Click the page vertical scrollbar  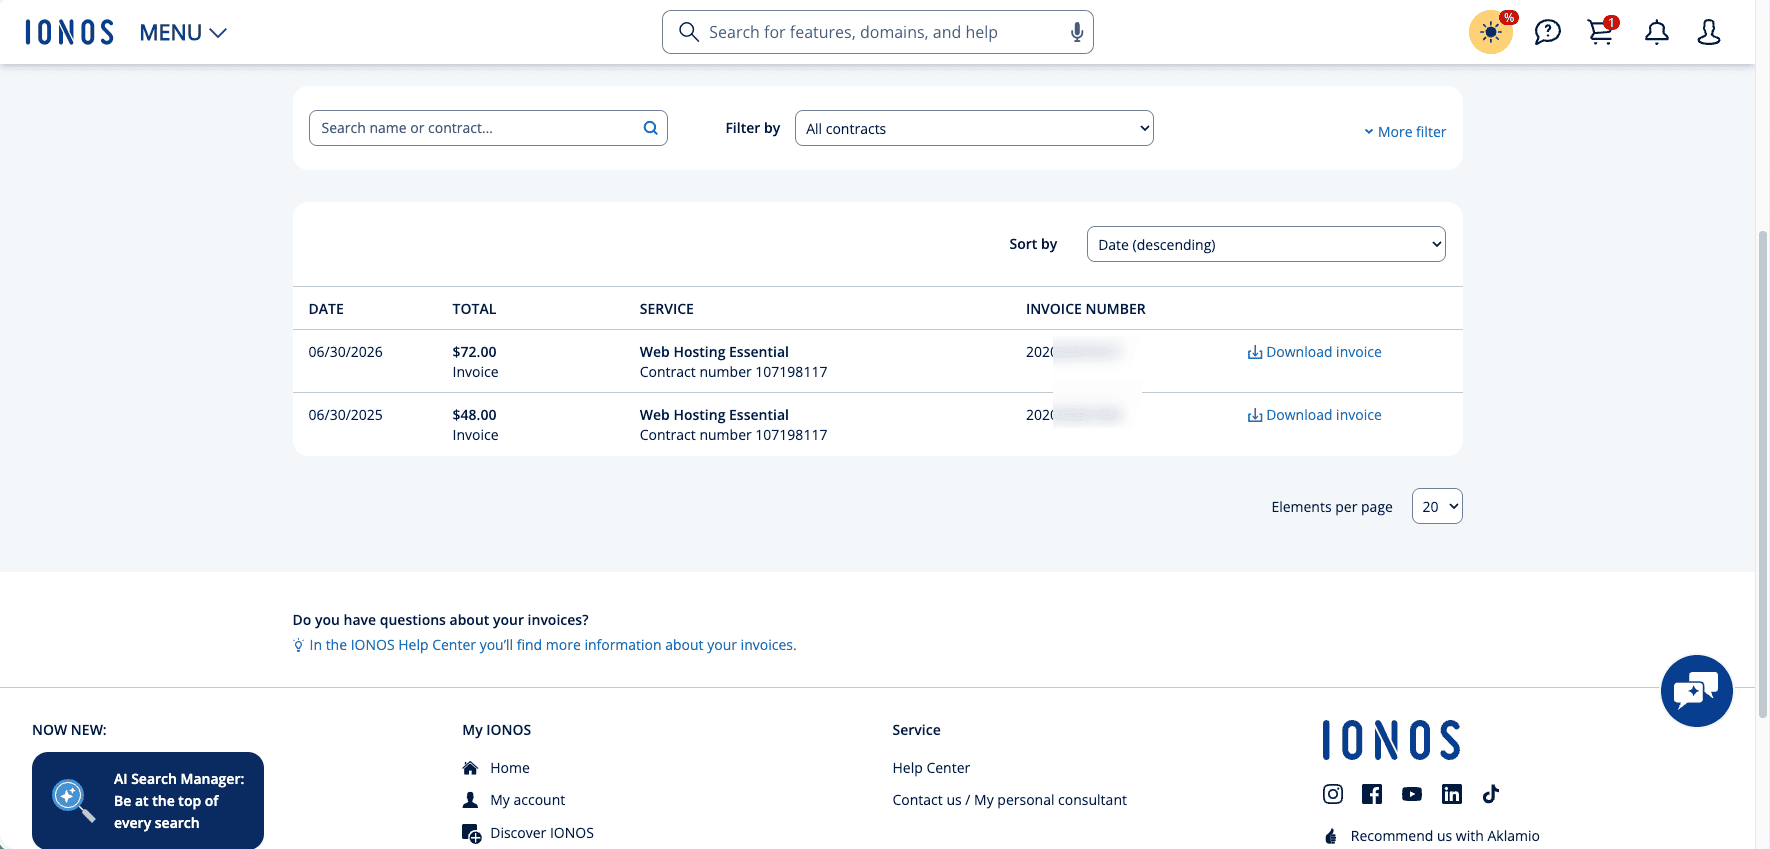(1763, 474)
